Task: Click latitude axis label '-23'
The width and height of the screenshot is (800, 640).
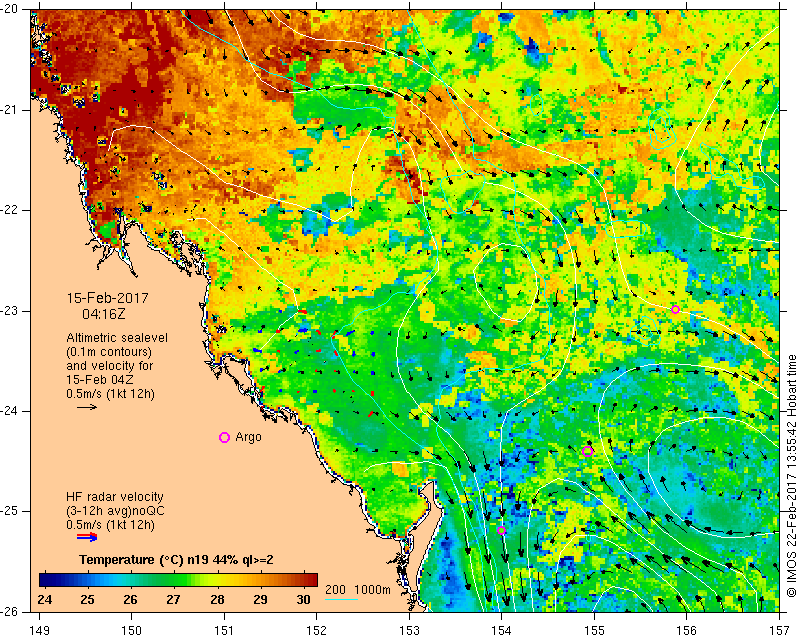Action: [x=10, y=311]
